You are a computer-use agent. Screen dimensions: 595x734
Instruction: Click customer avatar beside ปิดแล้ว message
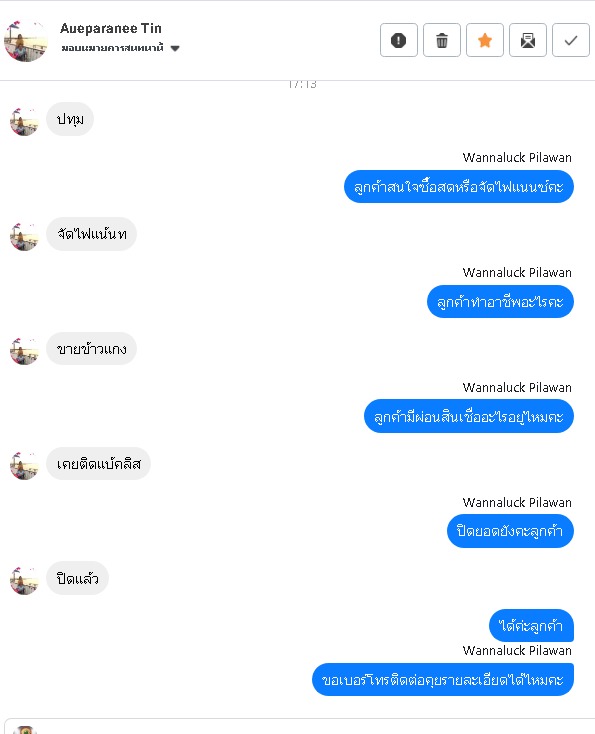[x=24, y=580]
